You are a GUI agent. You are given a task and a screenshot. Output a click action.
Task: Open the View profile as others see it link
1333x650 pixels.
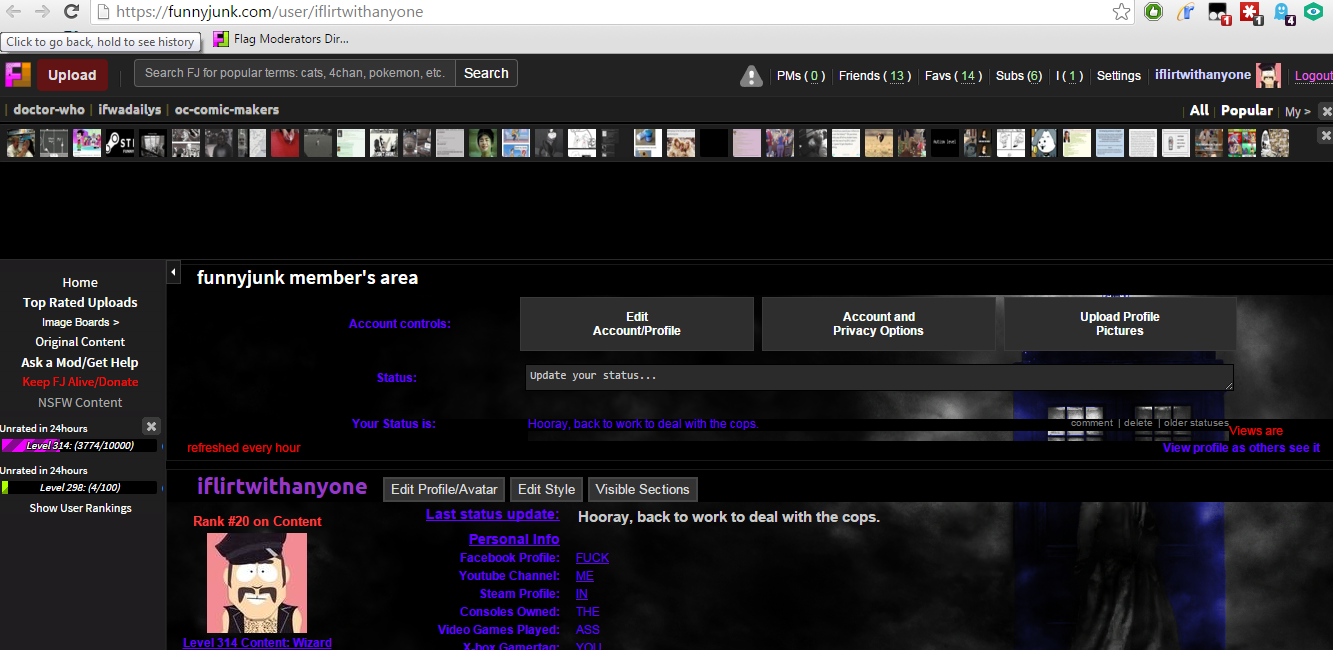coord(1240,448)
